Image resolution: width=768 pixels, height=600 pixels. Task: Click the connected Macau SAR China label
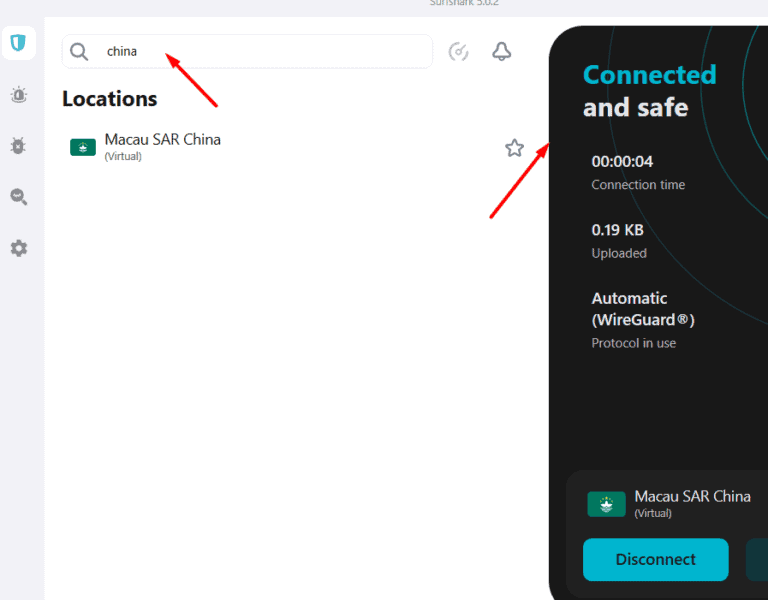pyautogui.click(x=692, y=497)
